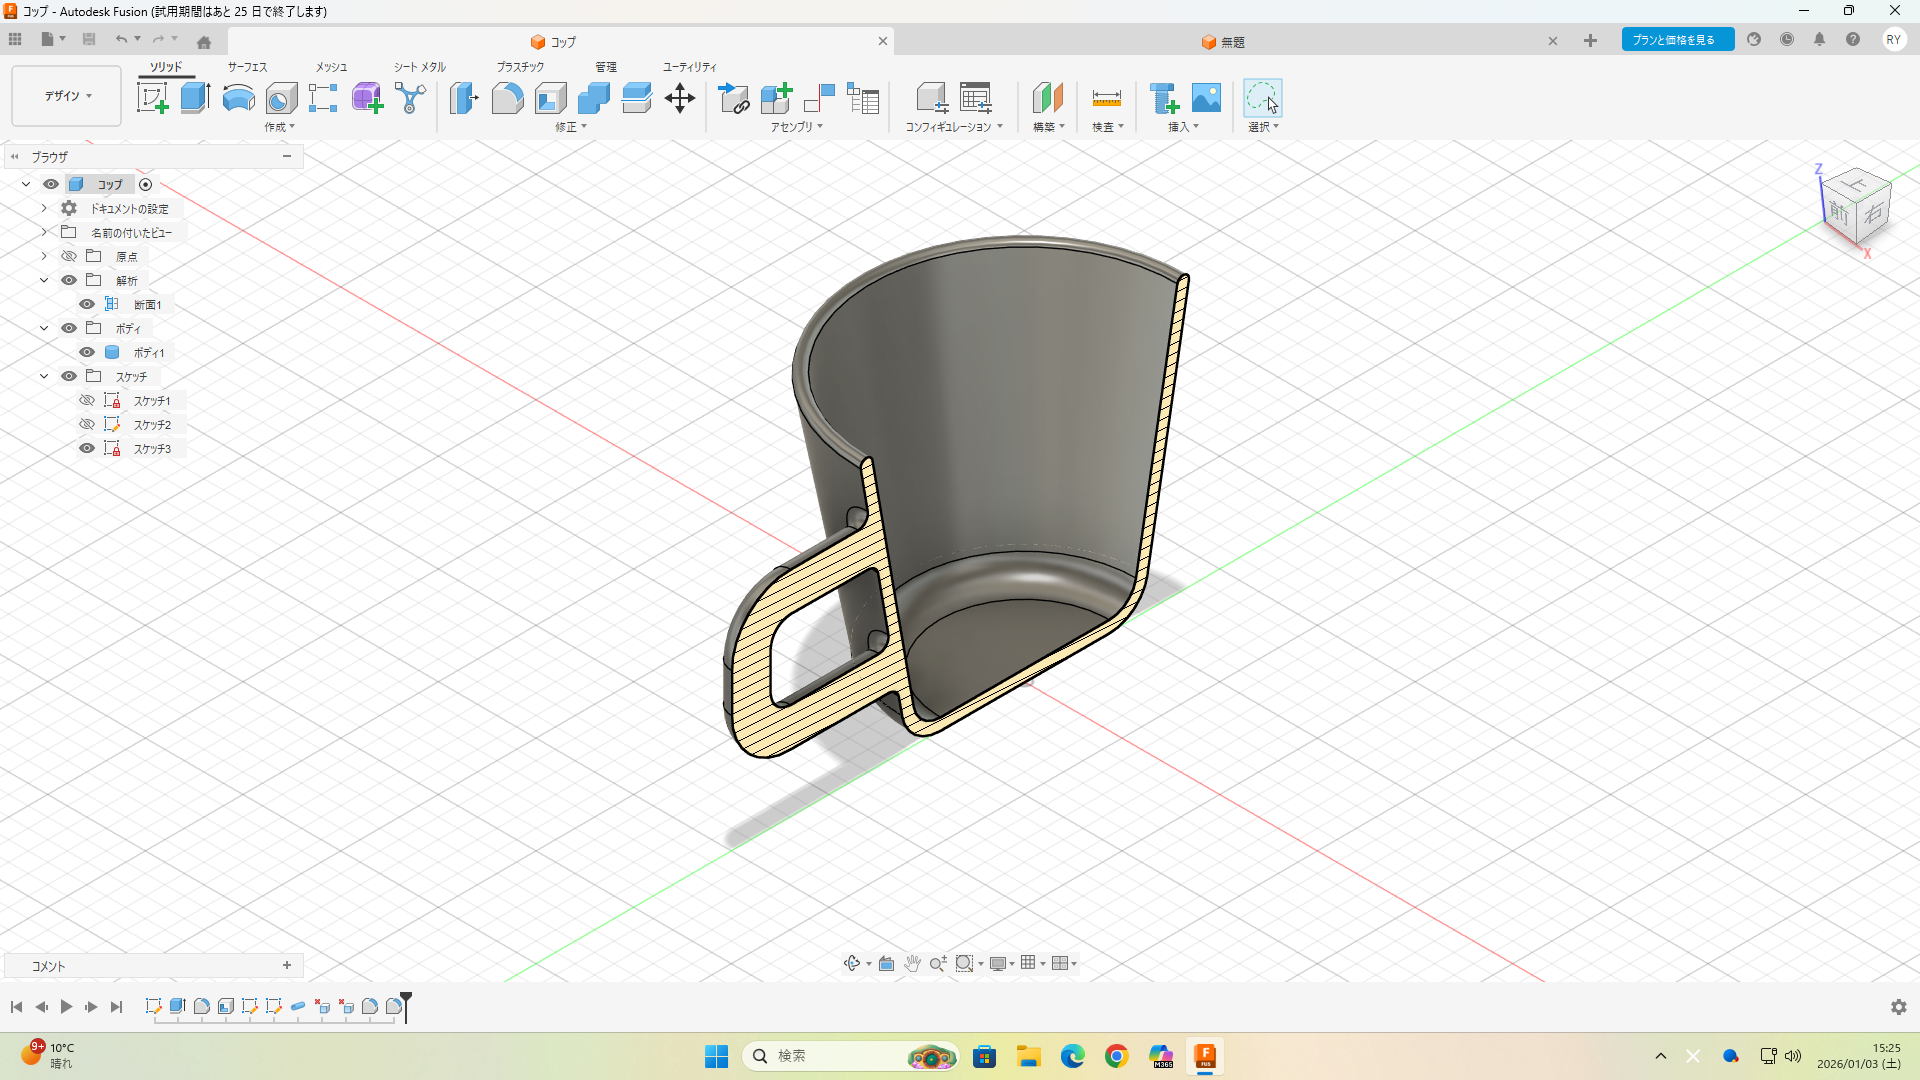Open the デザイン workspace dropdown

click(x=67, y=96)
